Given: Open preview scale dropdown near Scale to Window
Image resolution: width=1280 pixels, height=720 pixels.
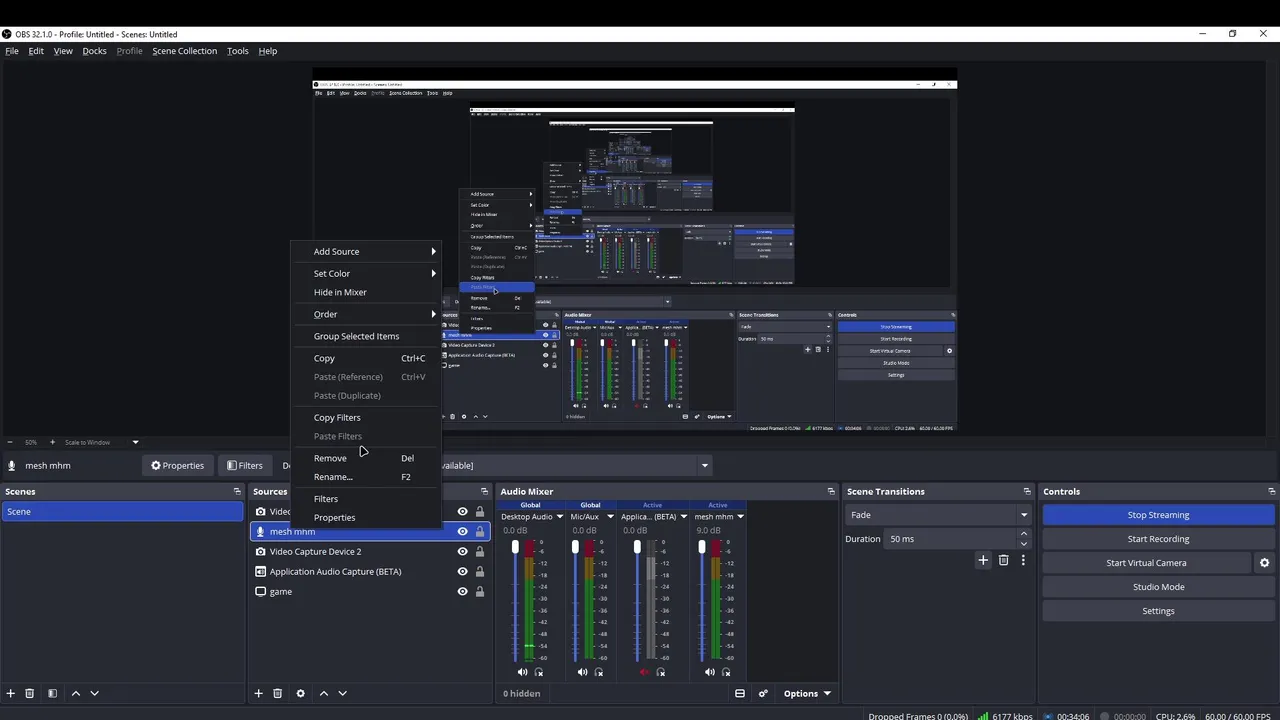Looking at the screenshot, I should [x=135, y=442].
